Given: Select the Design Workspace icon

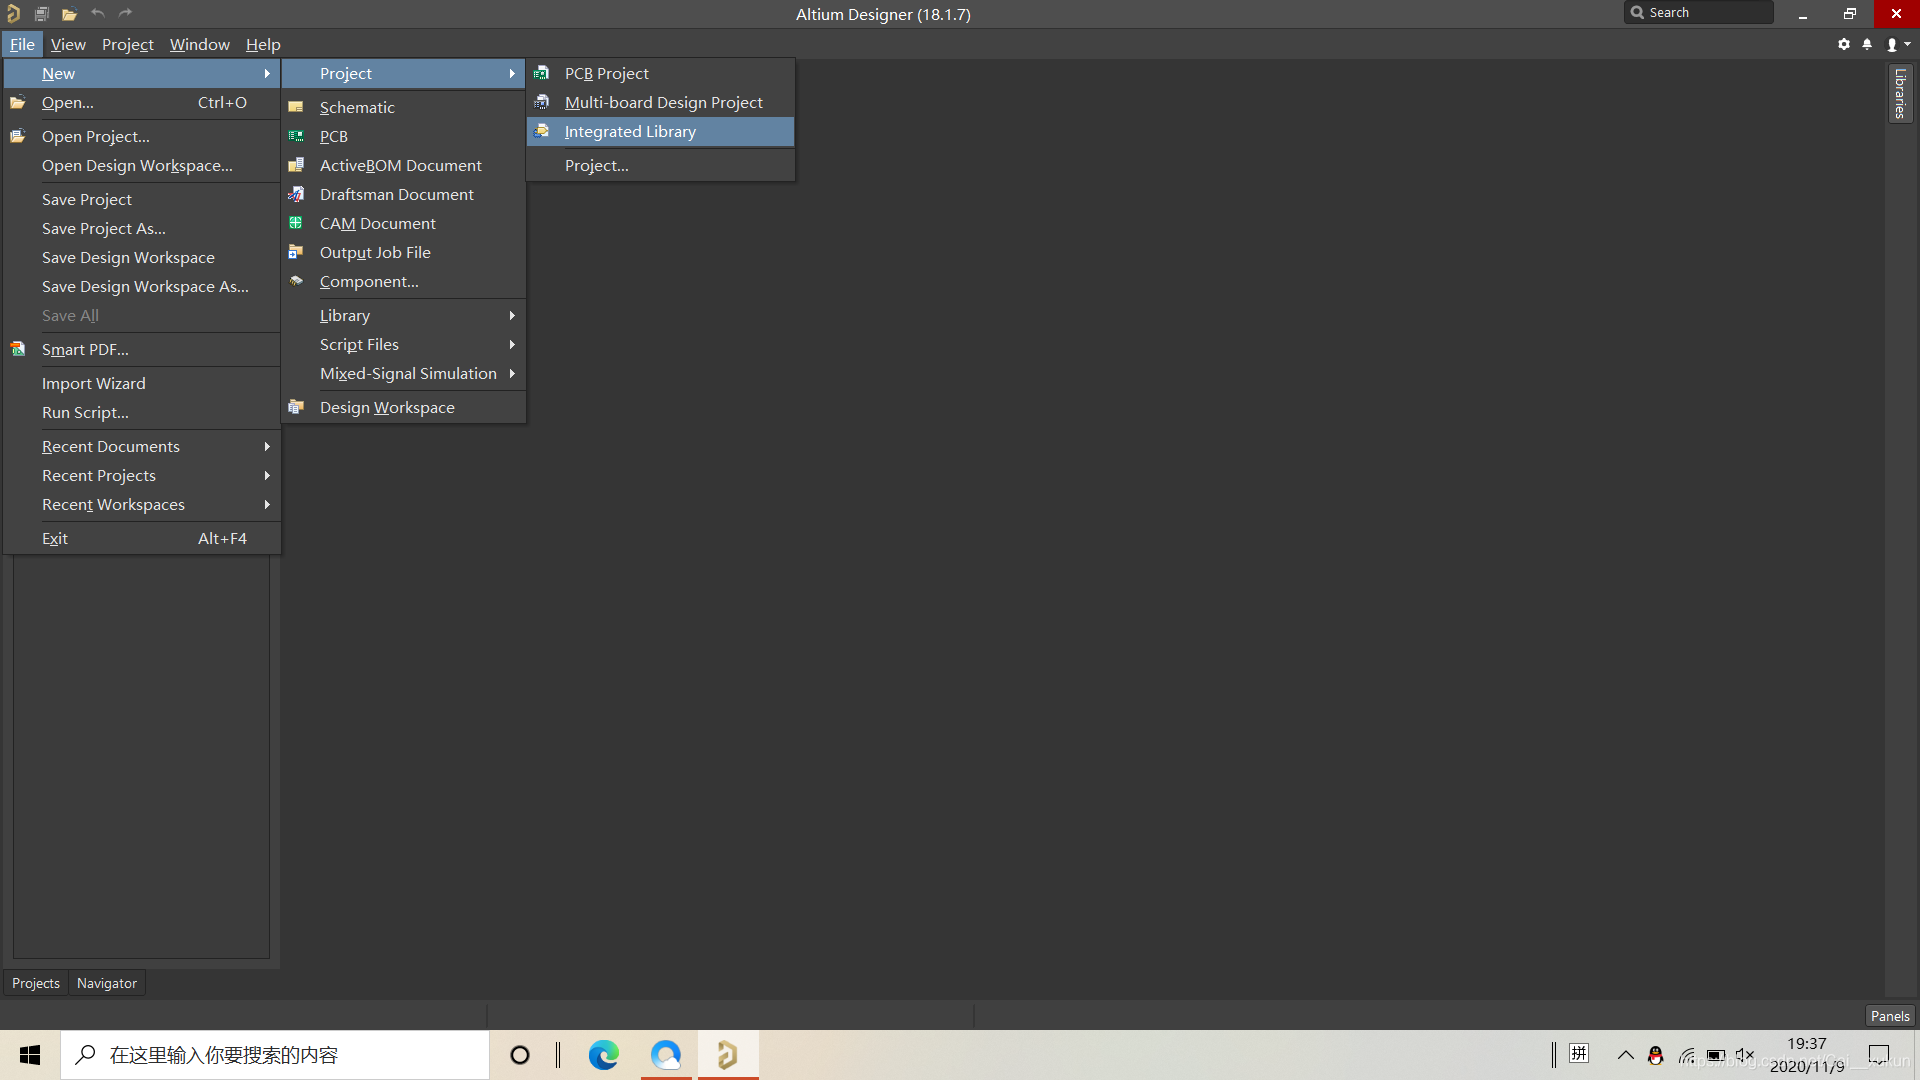Looking at the screenshot, I should [x=295, y=407].
